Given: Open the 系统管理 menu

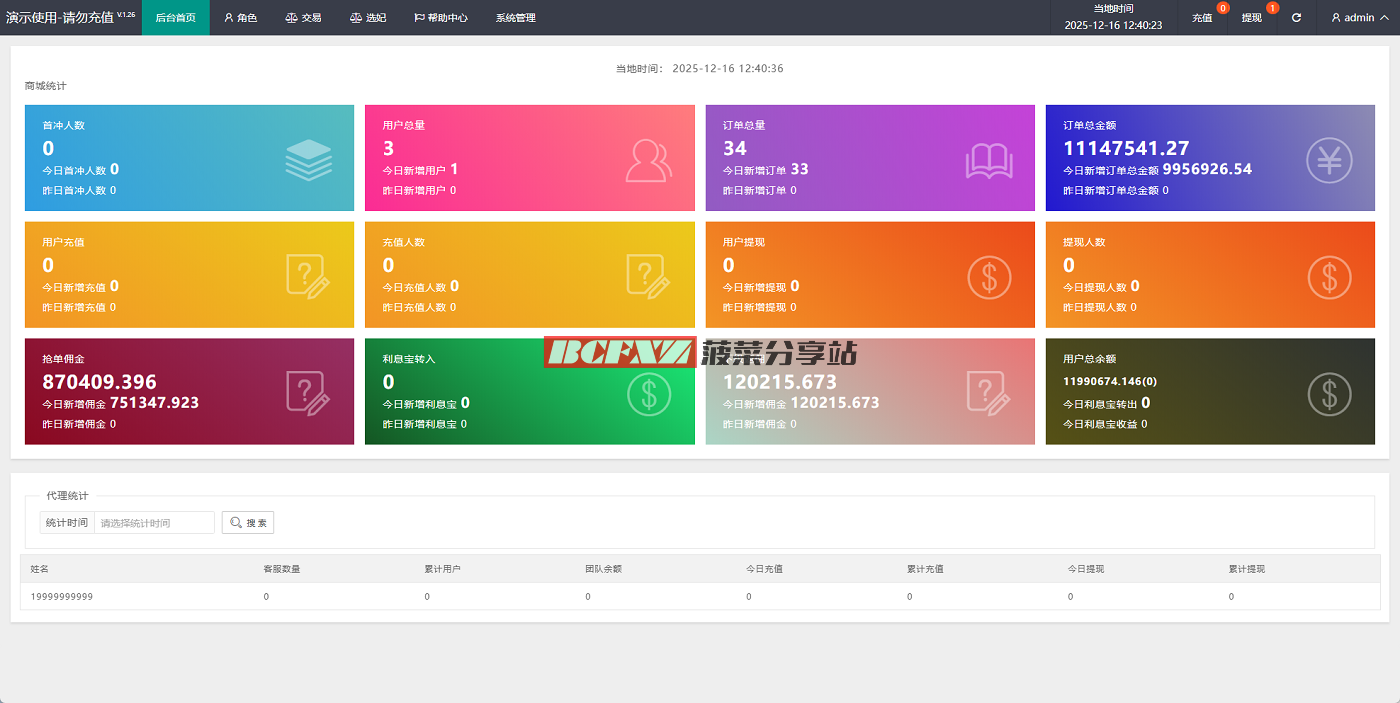Looking at the screenshot, I should tap(515, 18).
